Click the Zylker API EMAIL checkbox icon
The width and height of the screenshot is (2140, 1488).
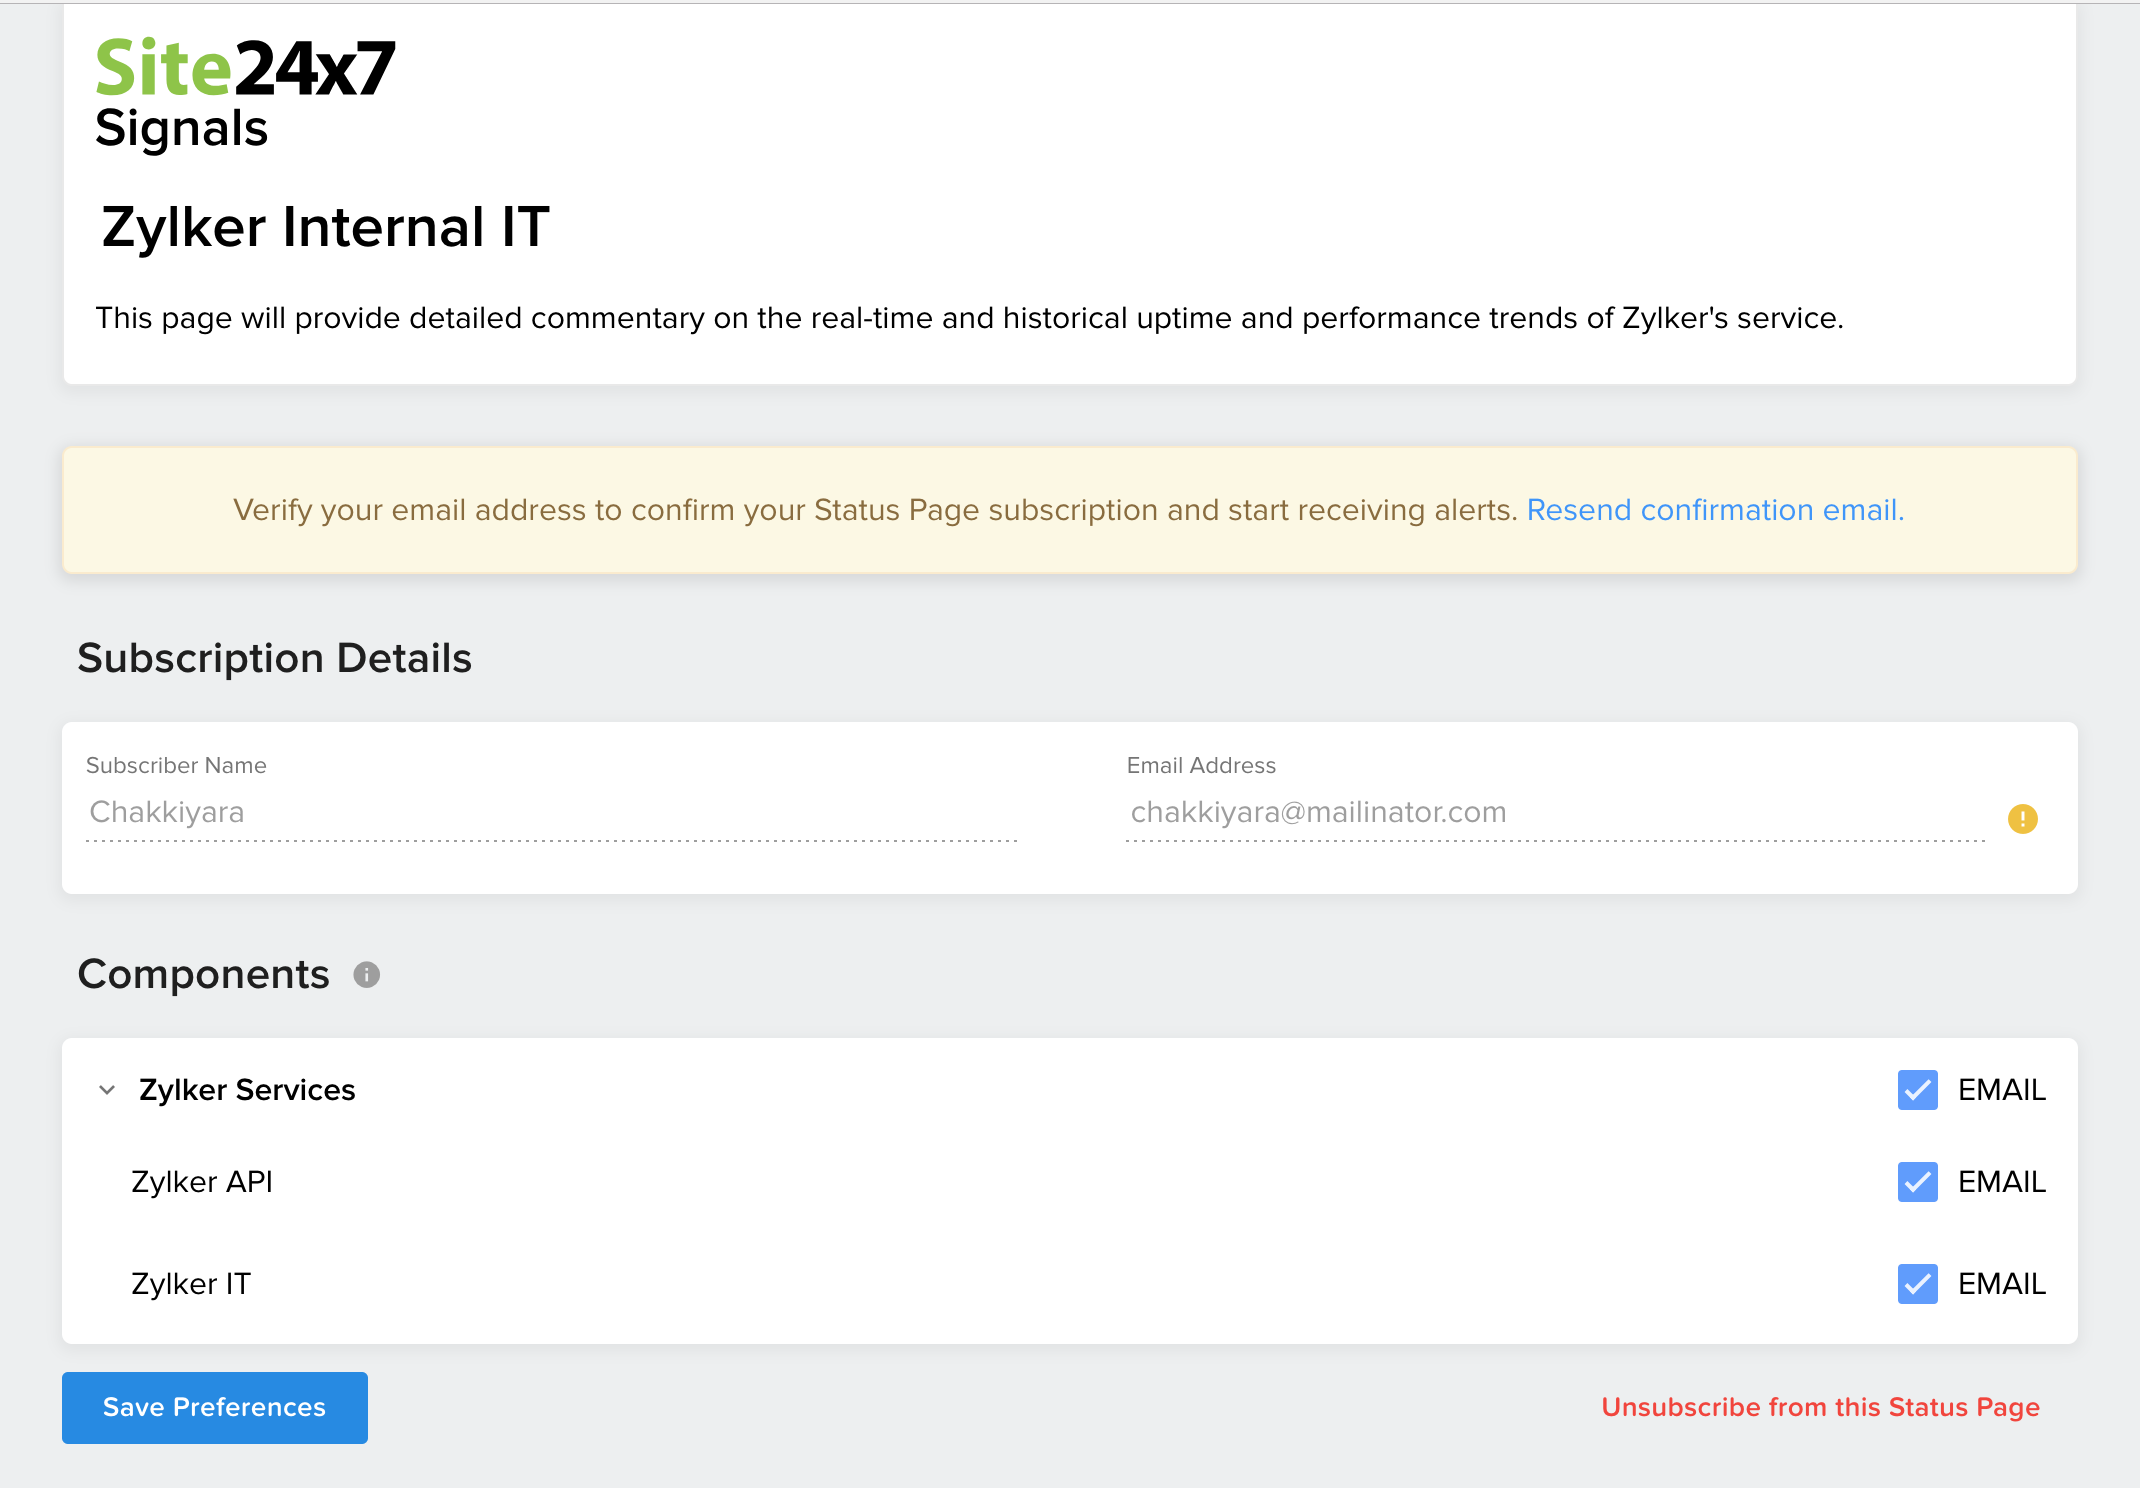(1916, 1181)
